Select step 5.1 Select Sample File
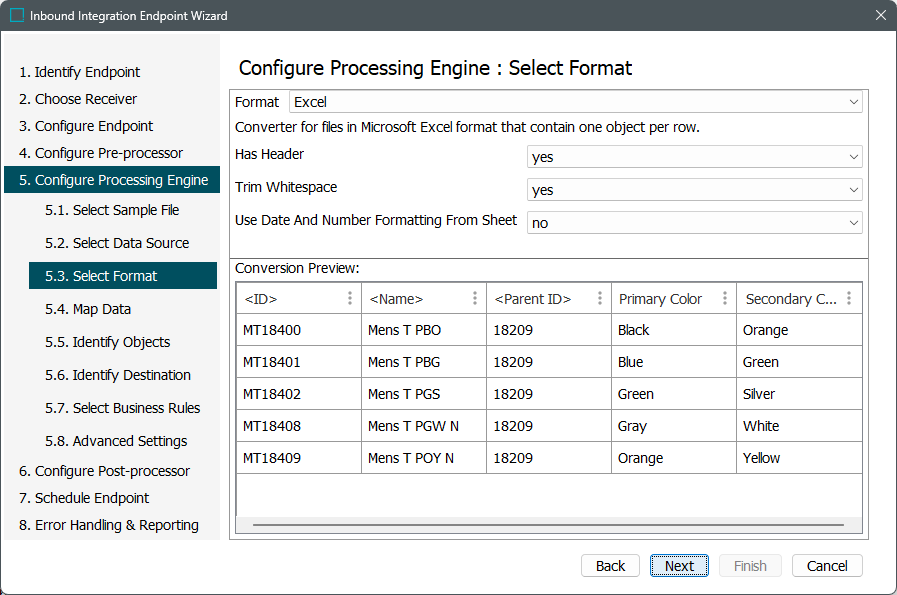897x595 pixels. (x=112, y=210)
